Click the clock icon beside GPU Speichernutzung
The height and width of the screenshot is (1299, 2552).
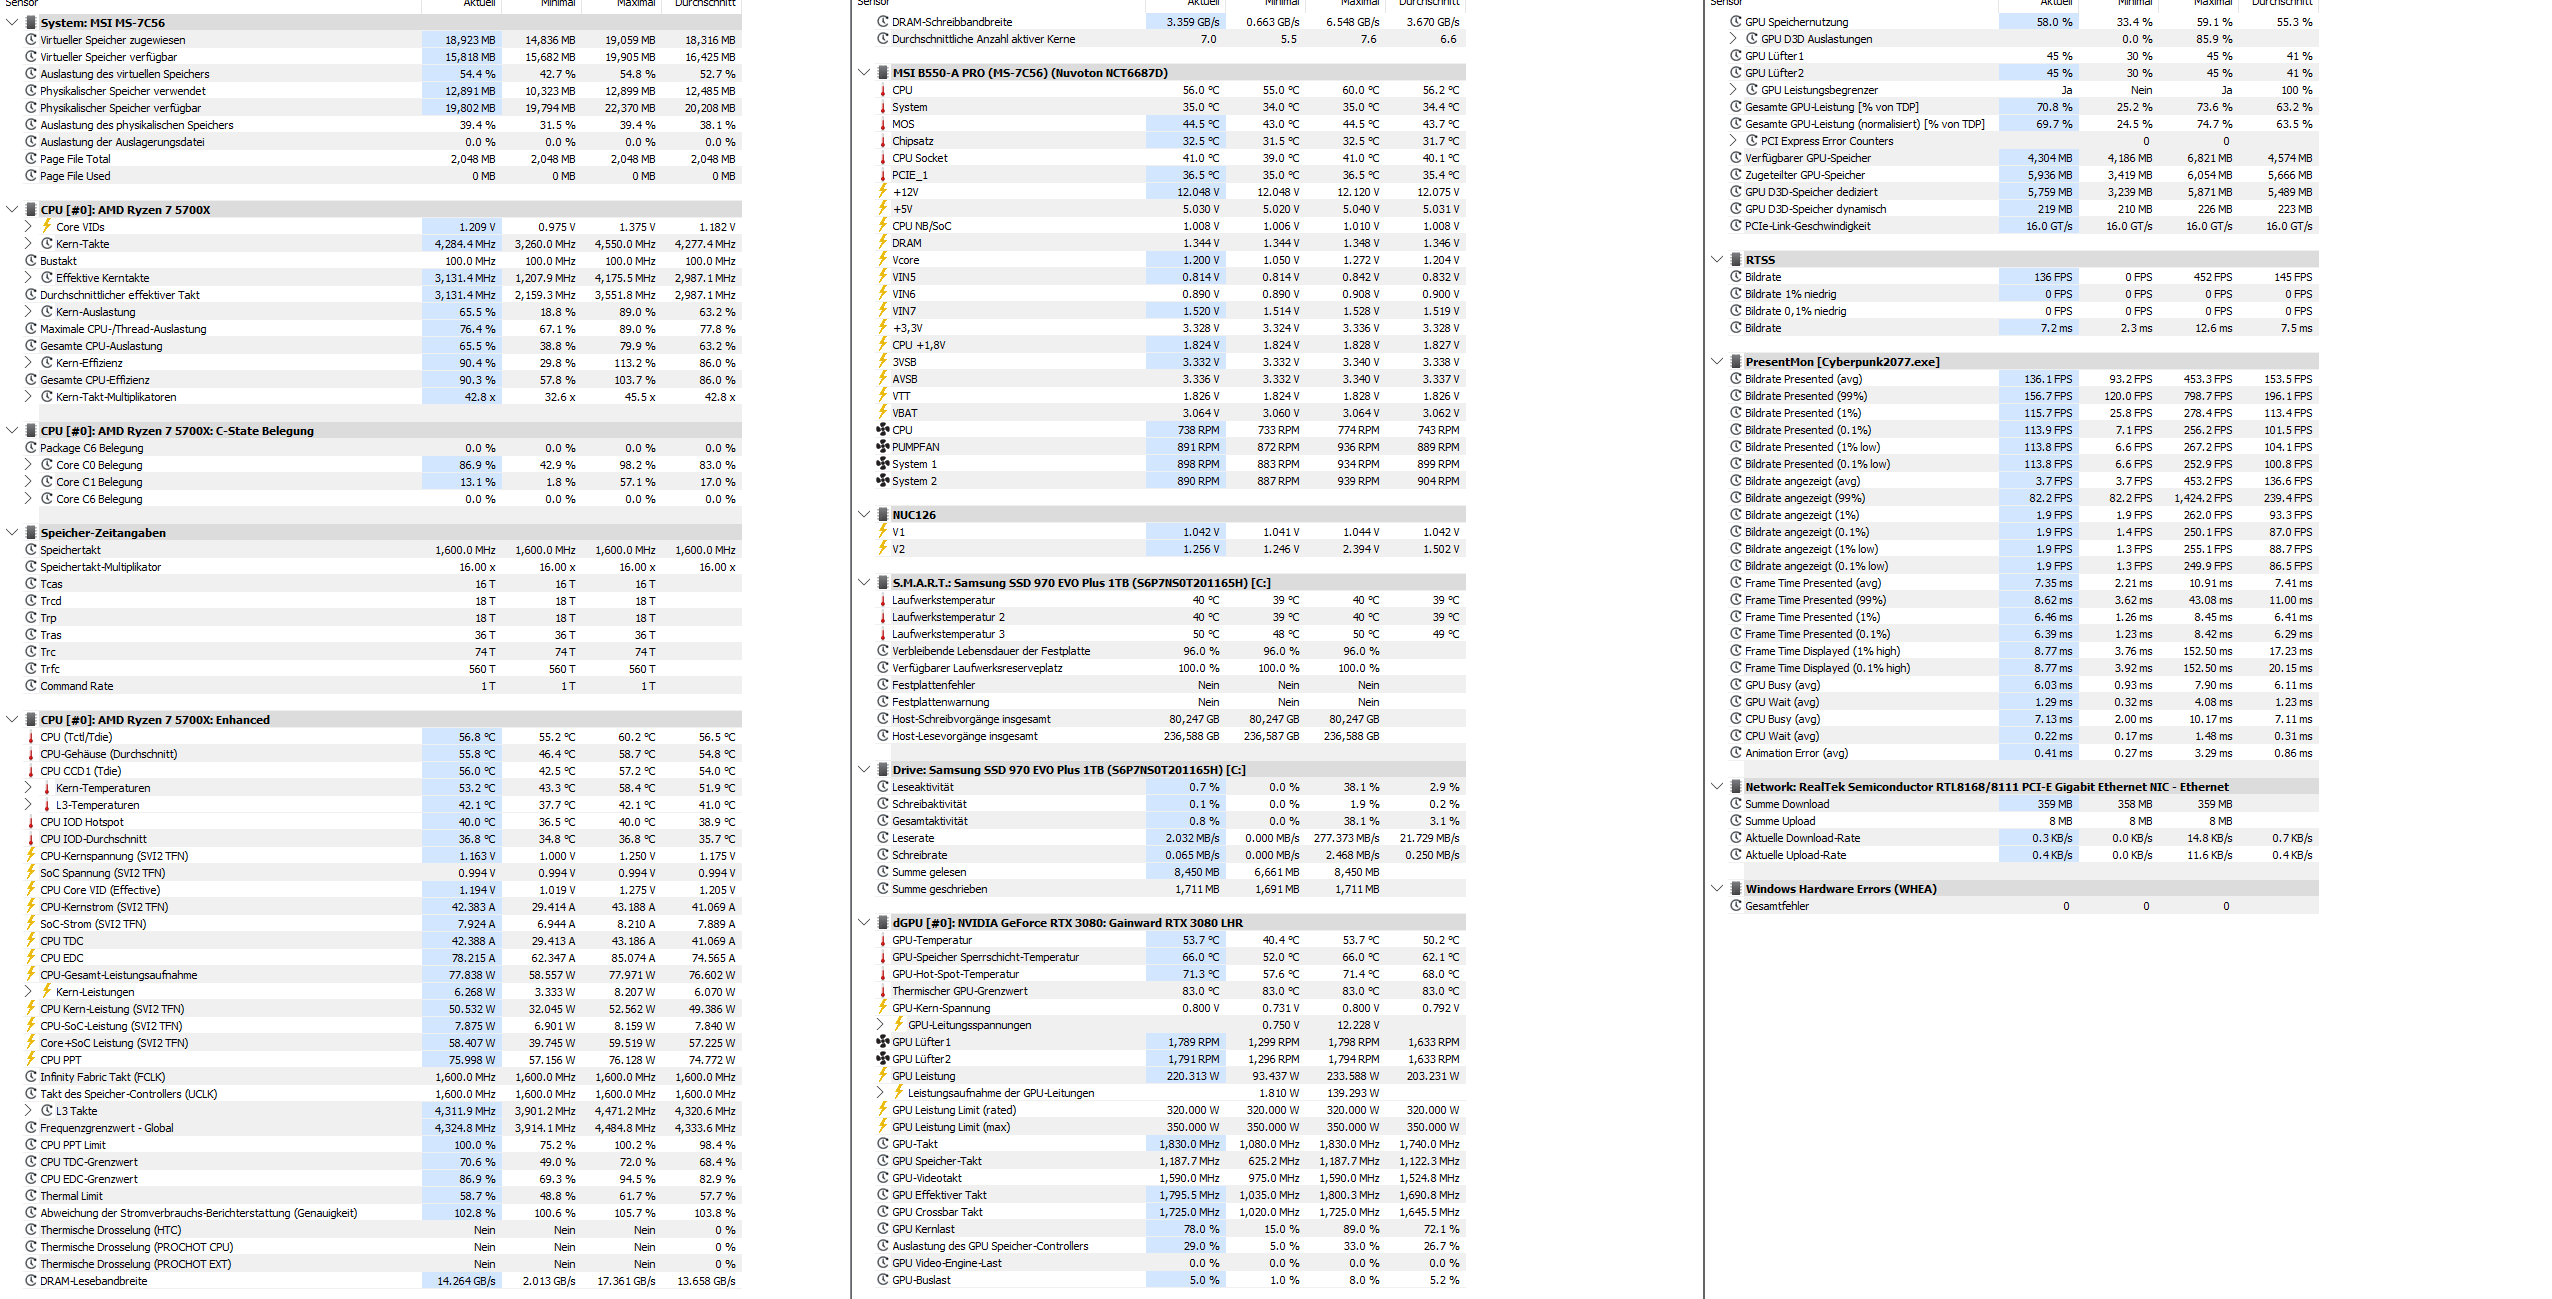coord(1736,21)
